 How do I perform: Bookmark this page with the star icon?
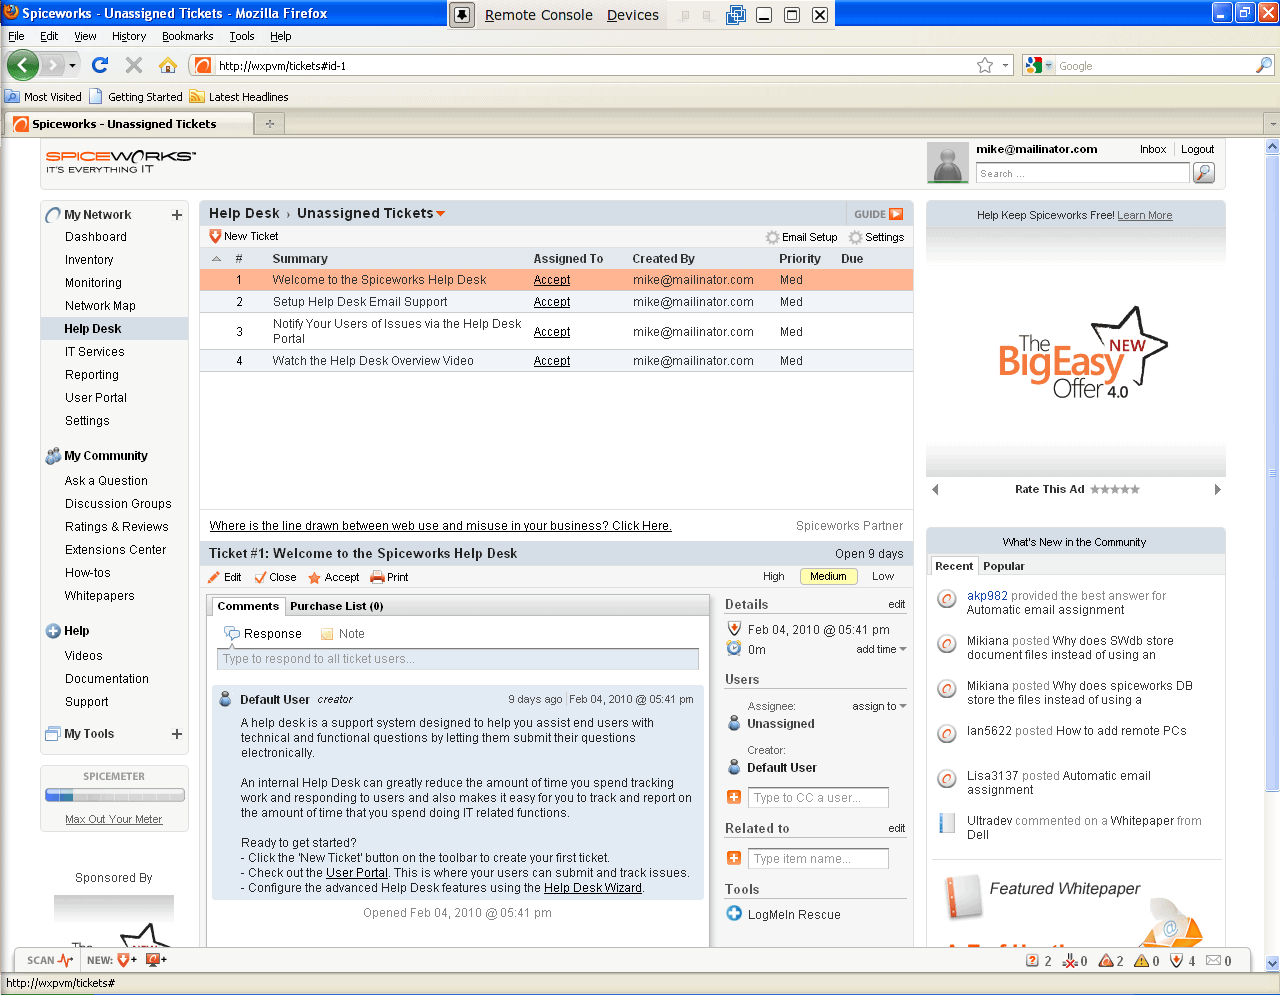(985, 65)
